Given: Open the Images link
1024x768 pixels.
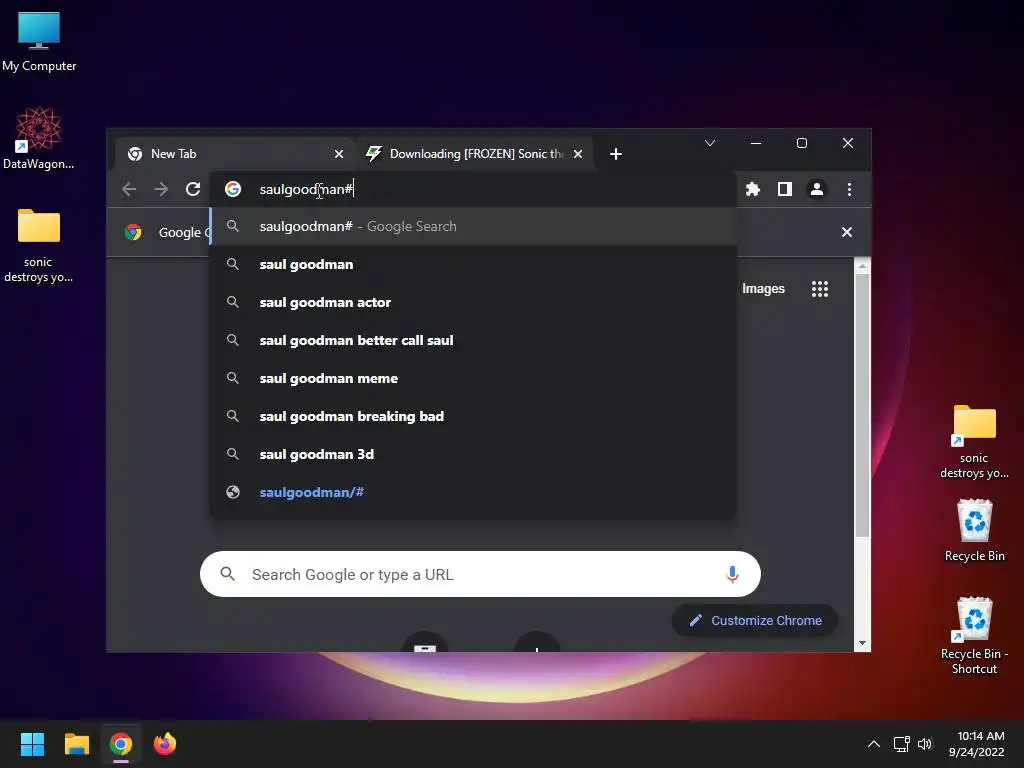Looking at the screenshot, I should point(763,289).
